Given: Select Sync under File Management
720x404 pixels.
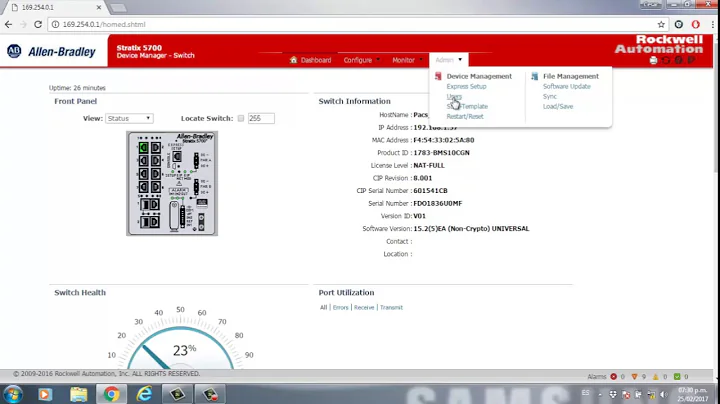Looking at the screenshot, I should tap(550, 96).
